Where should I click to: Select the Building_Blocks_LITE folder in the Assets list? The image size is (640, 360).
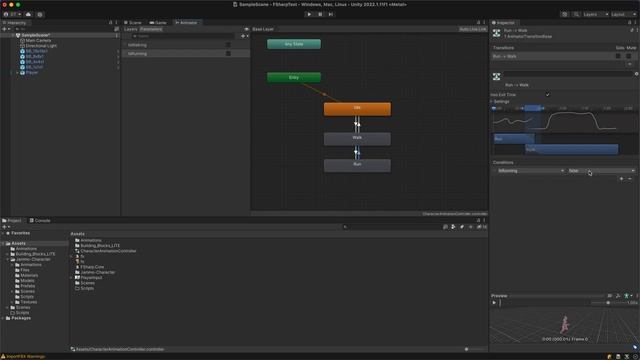98,246
